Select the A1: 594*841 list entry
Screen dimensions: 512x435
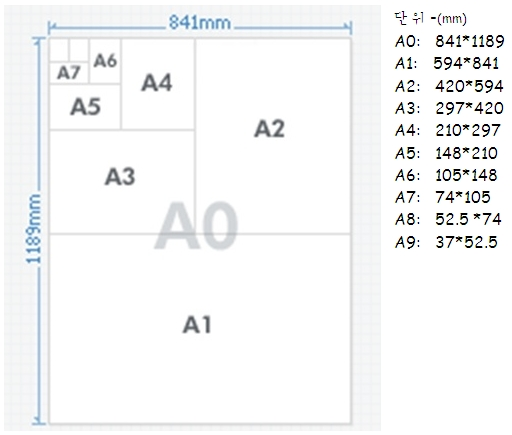coord(447,63)
